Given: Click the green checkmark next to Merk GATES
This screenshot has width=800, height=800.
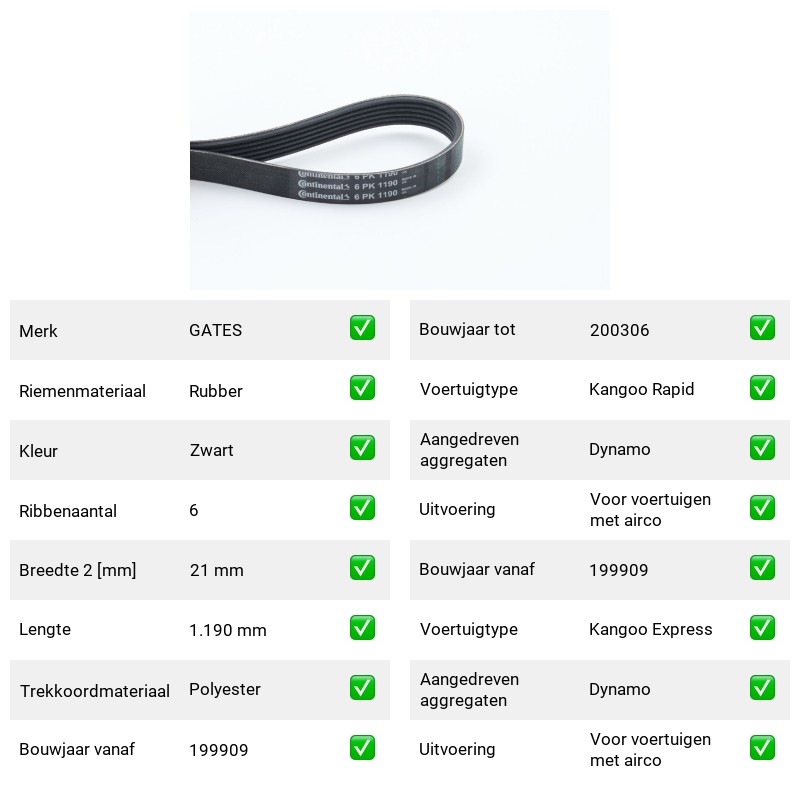Looking at the screenshot, I should click(x=362, y=328).
